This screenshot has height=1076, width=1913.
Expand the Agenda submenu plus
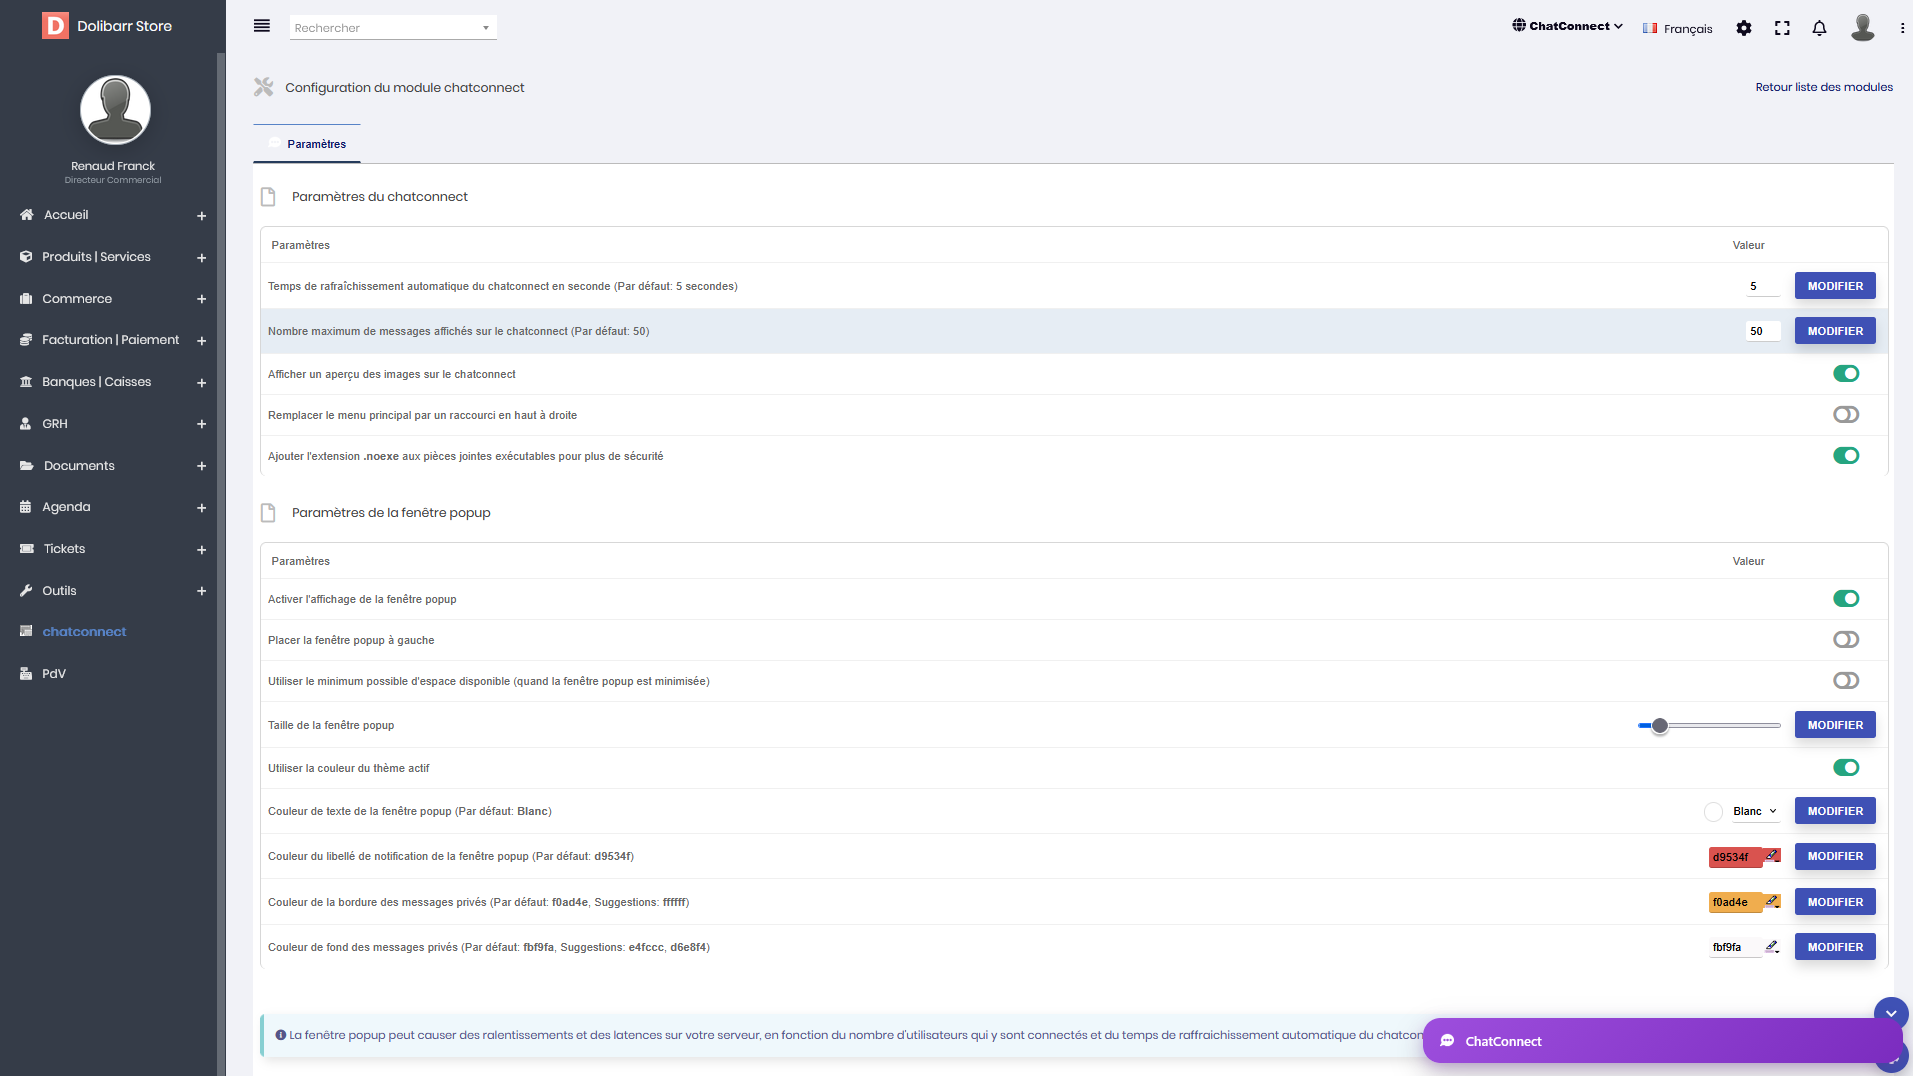(201, 508)
